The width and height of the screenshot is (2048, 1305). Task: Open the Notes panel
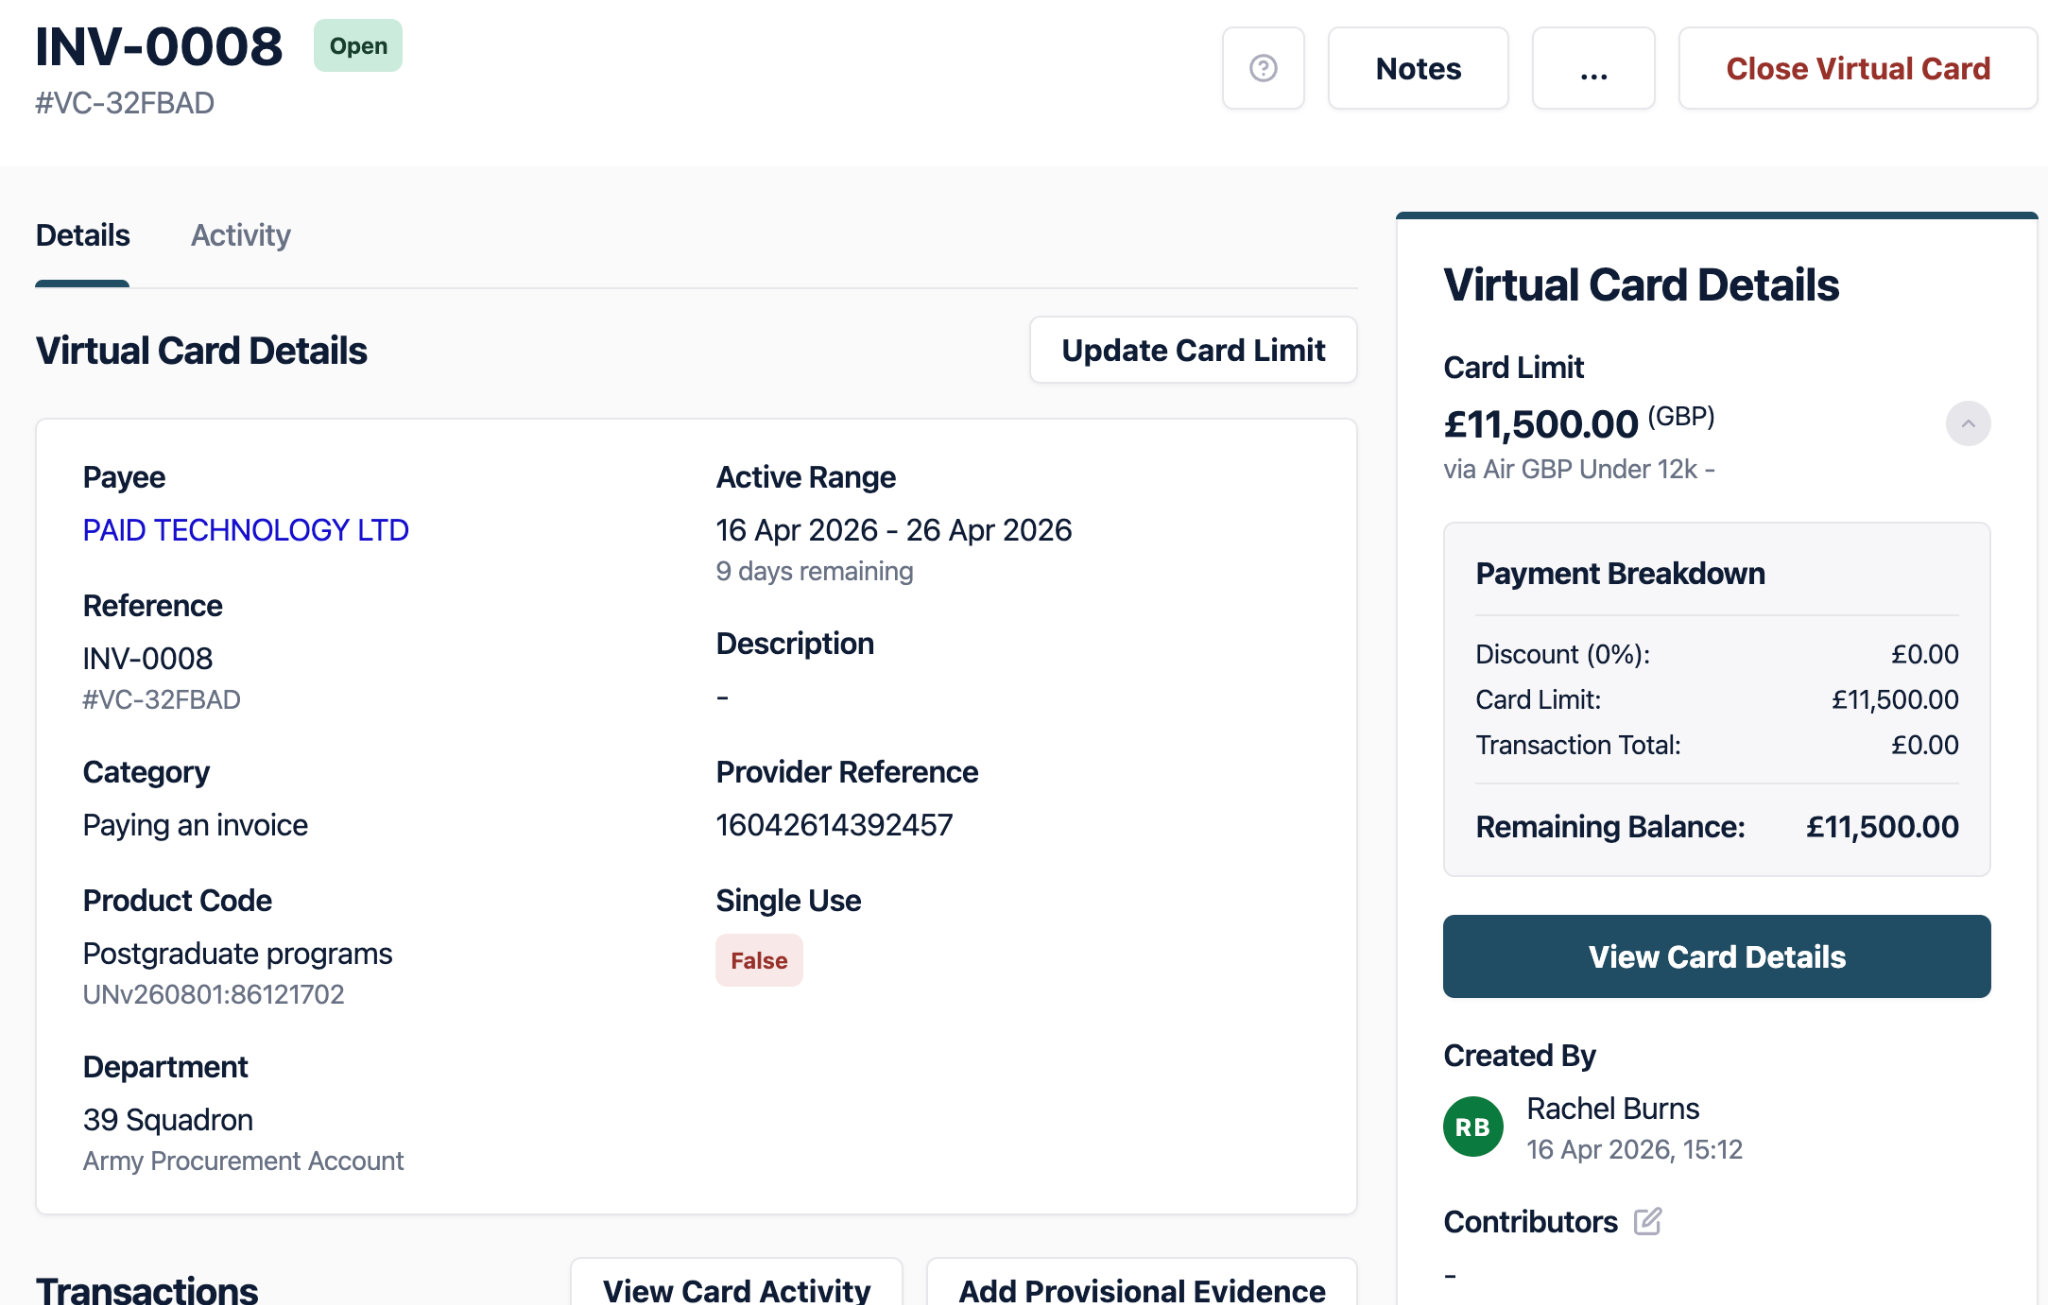(1417, 68)
